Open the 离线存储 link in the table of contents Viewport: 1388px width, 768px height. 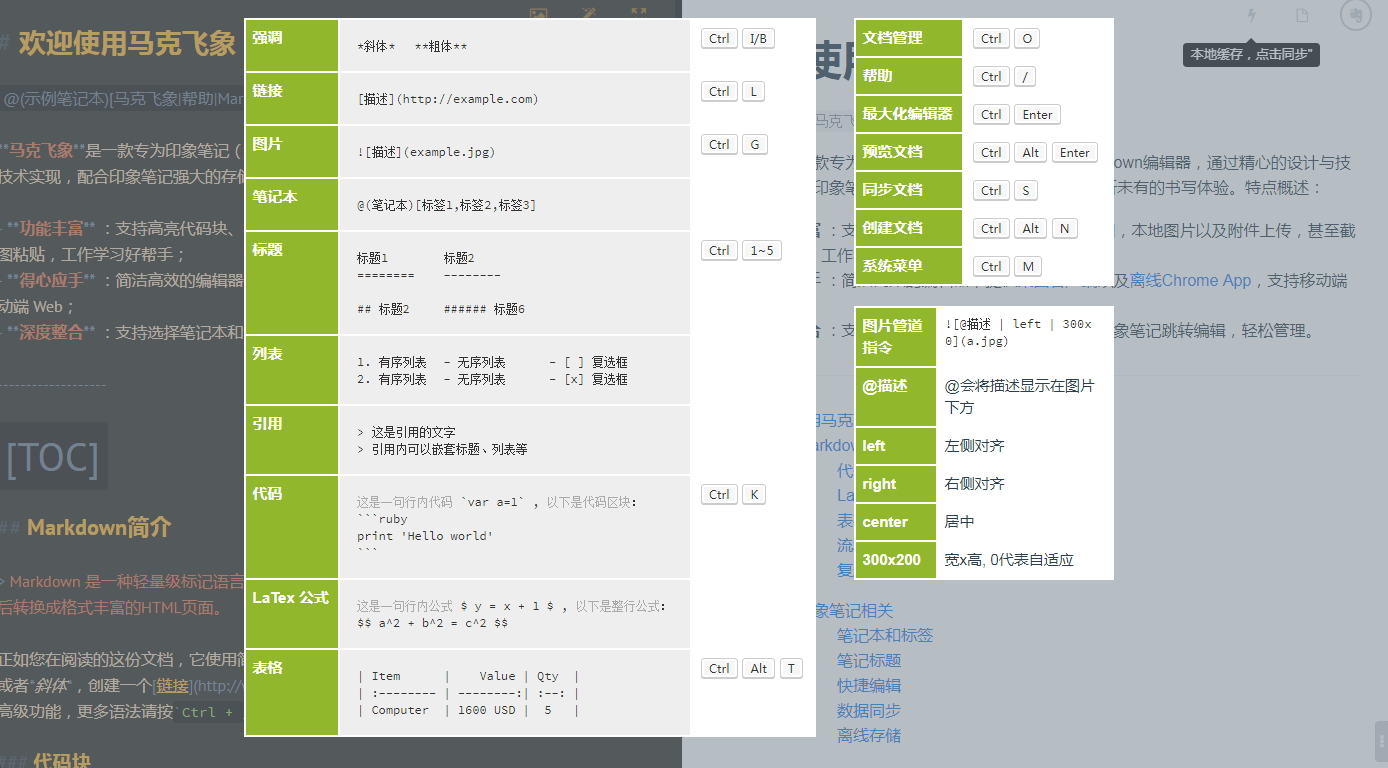coord(869,735)
